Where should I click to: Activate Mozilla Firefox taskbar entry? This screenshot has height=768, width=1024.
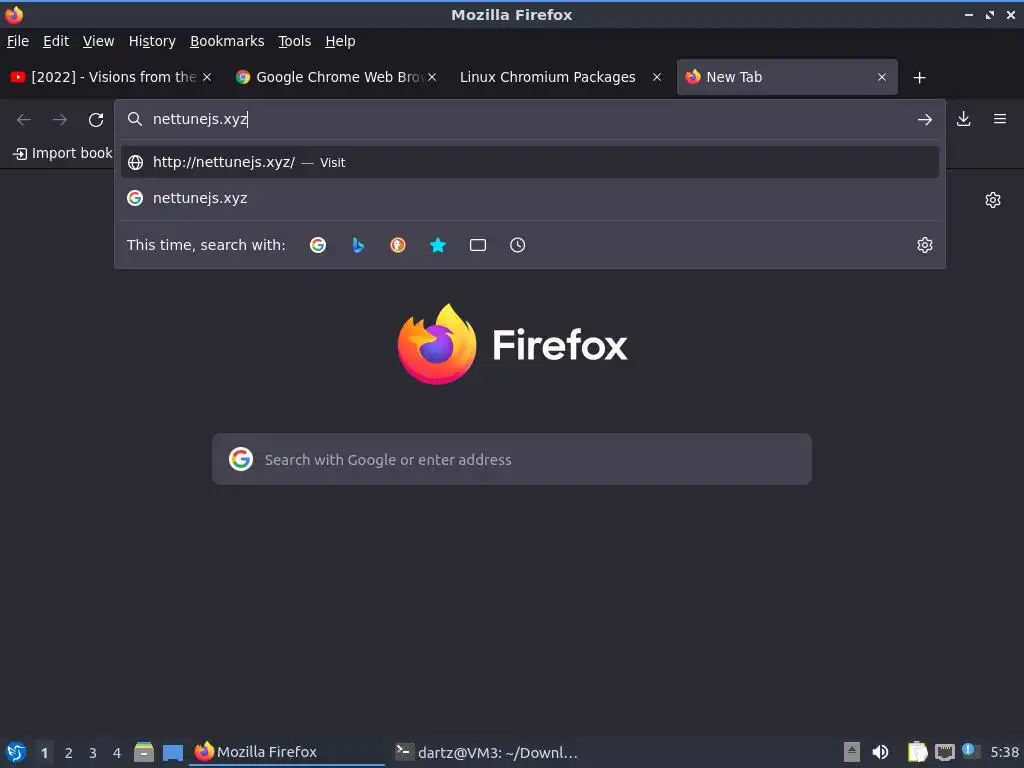coord(287,752)
